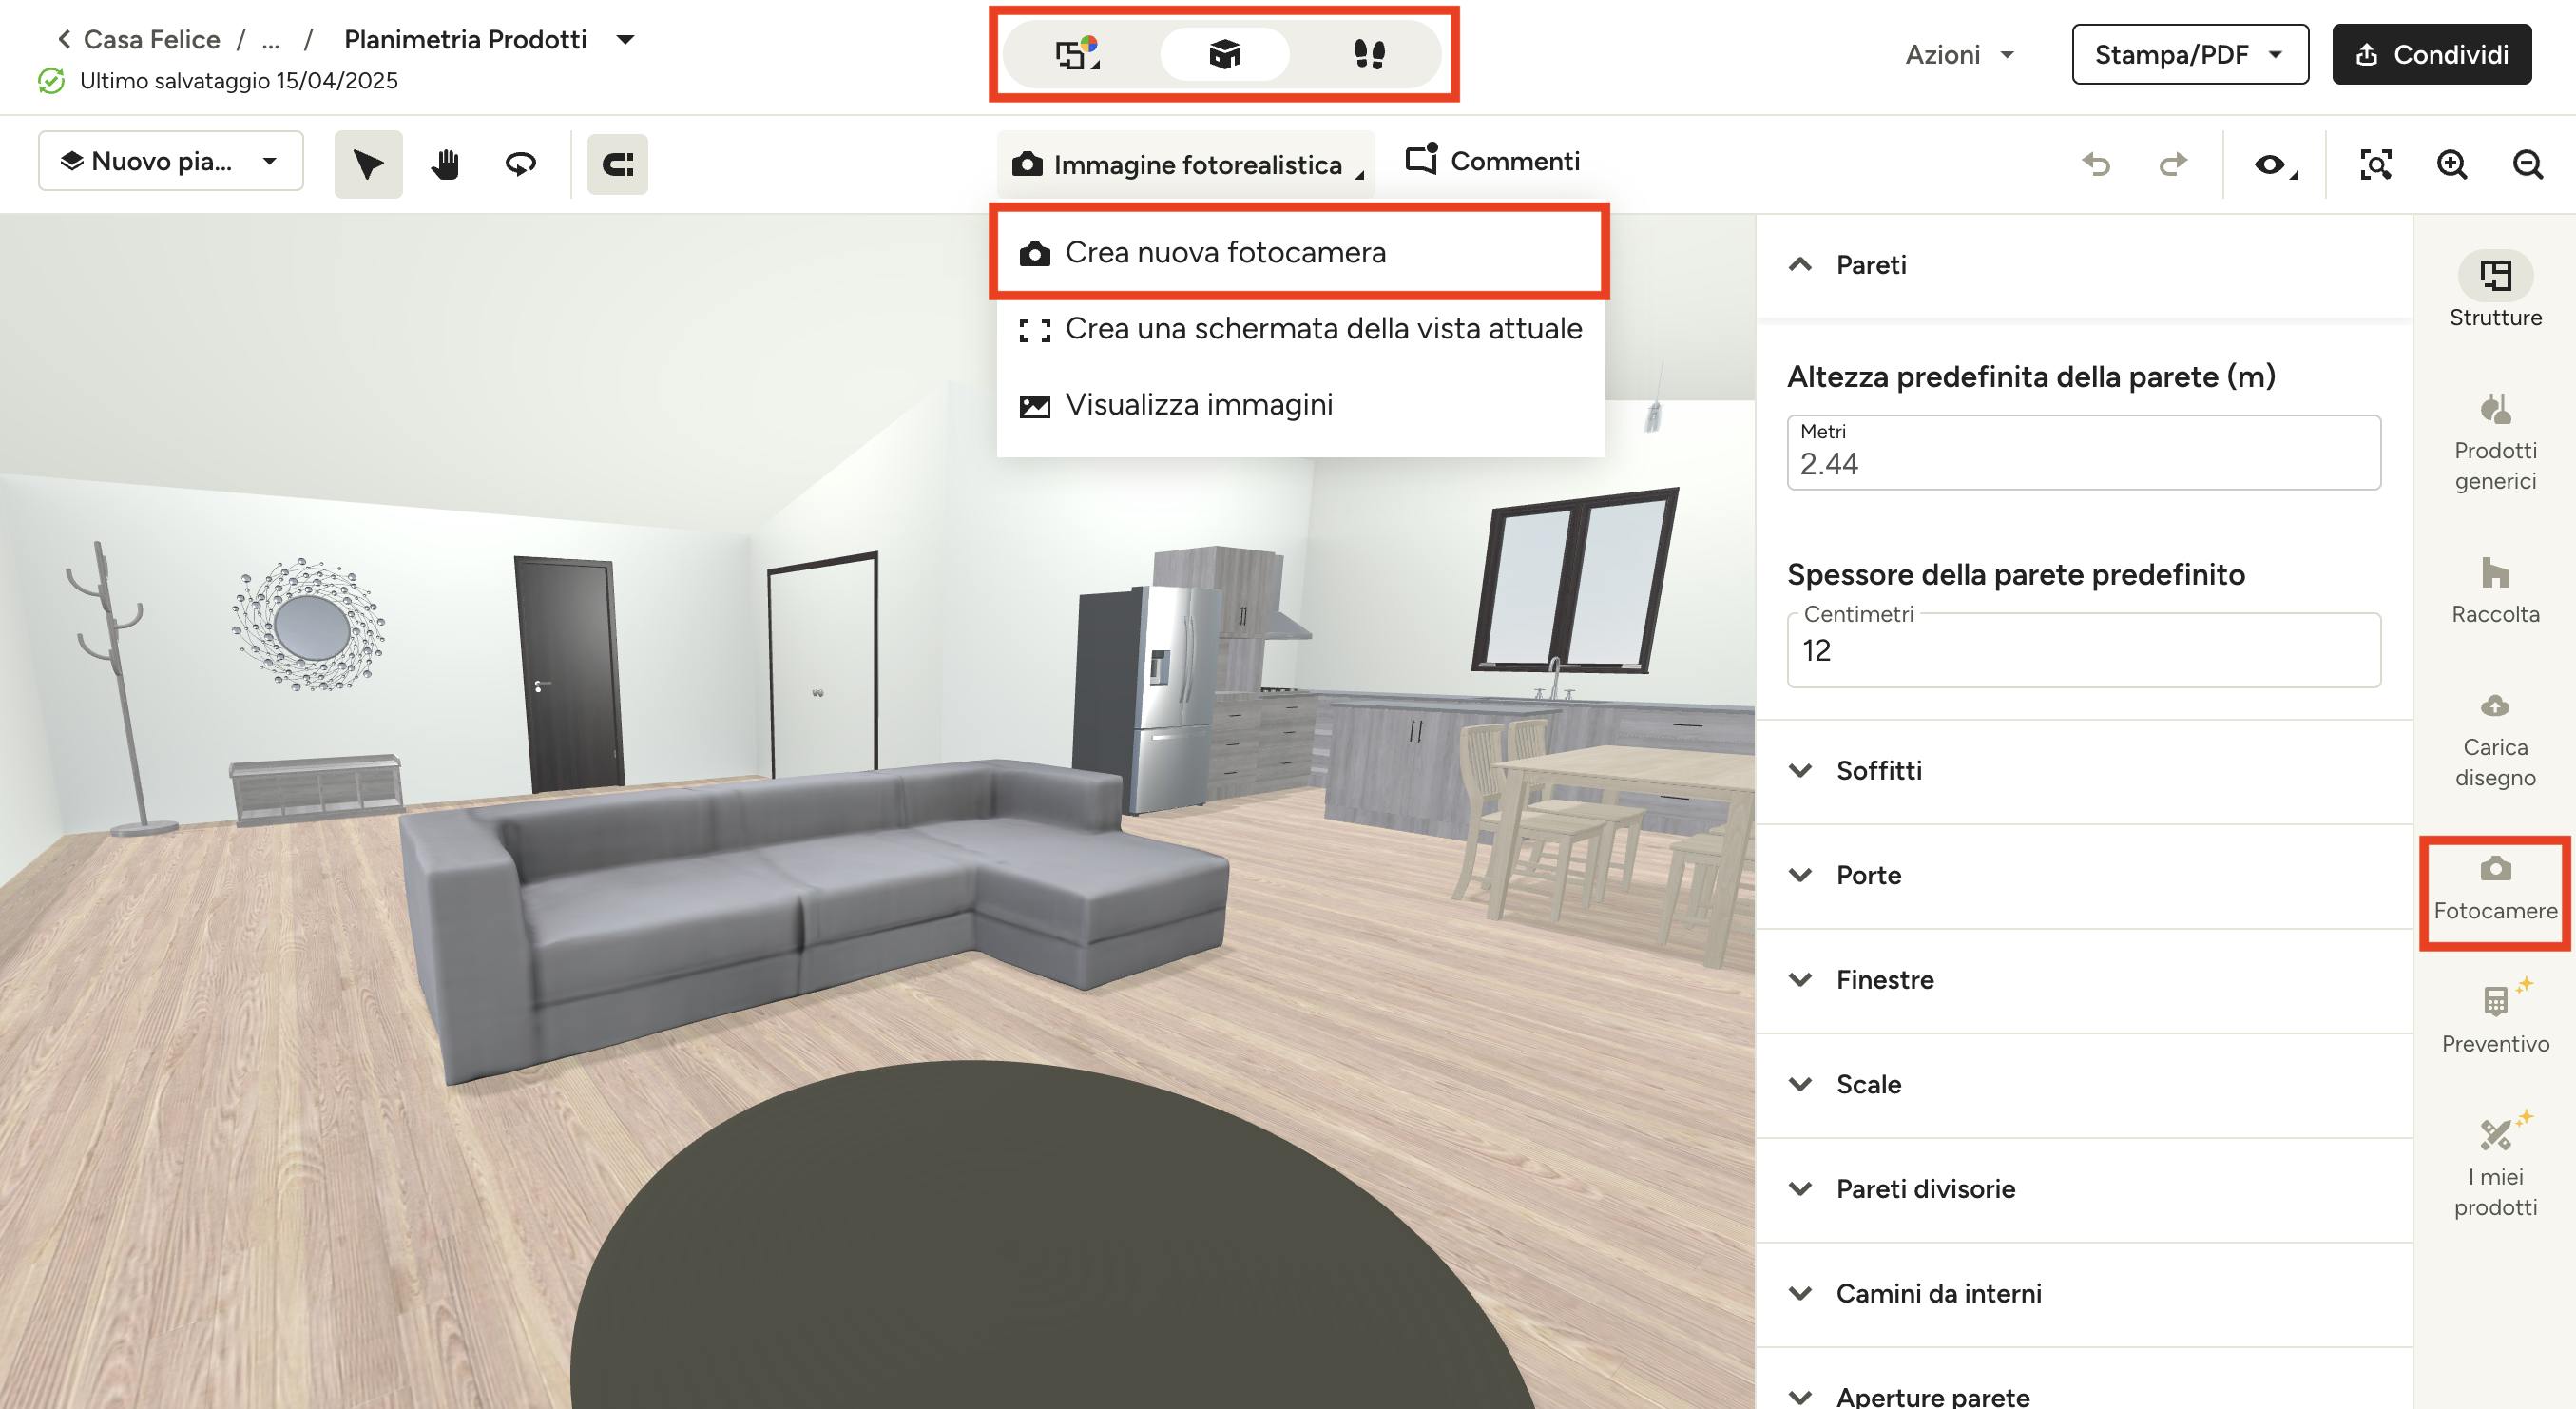Expand the Soffitti section

pyautogui.click(x=2084, y=771)
